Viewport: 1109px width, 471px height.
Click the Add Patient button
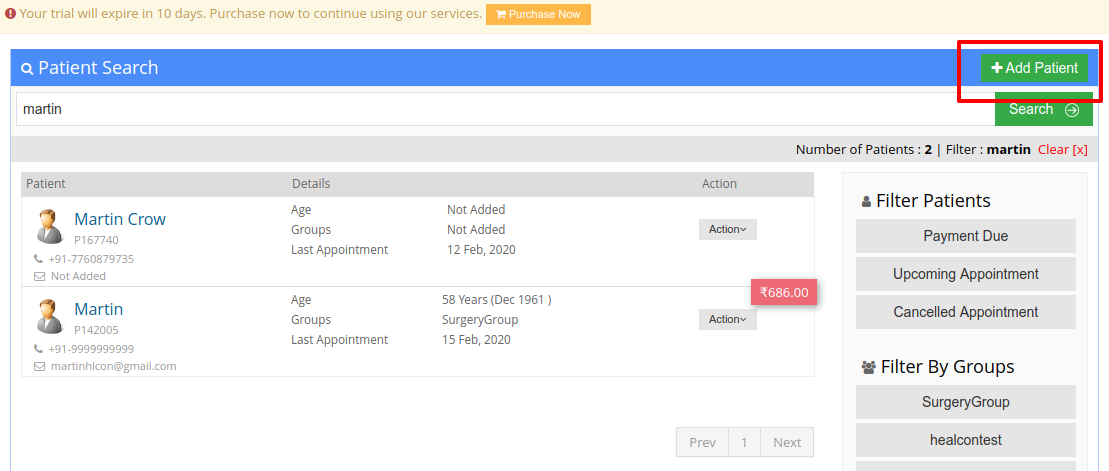[x=1034, y=68]
